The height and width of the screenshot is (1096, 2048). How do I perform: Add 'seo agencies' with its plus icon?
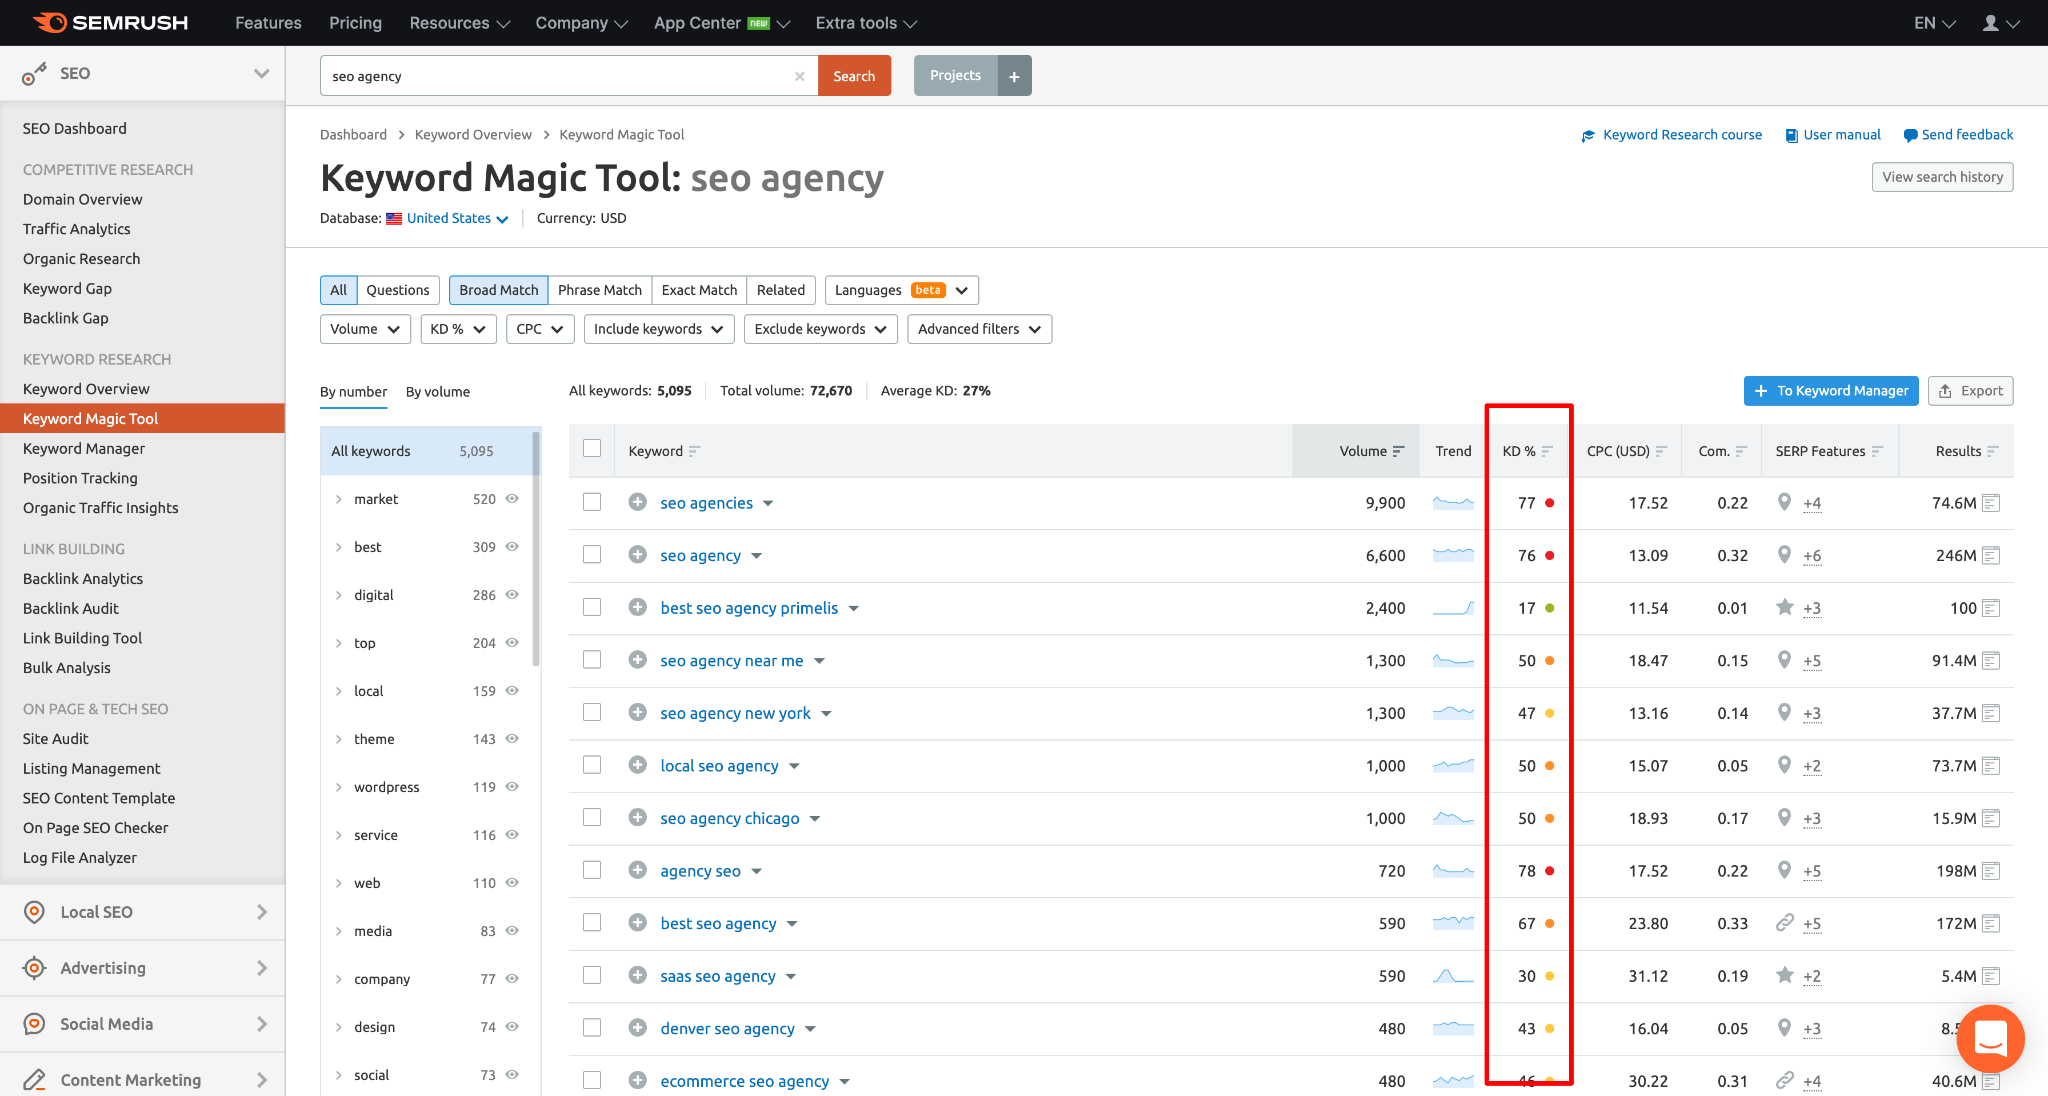point(637,502)
